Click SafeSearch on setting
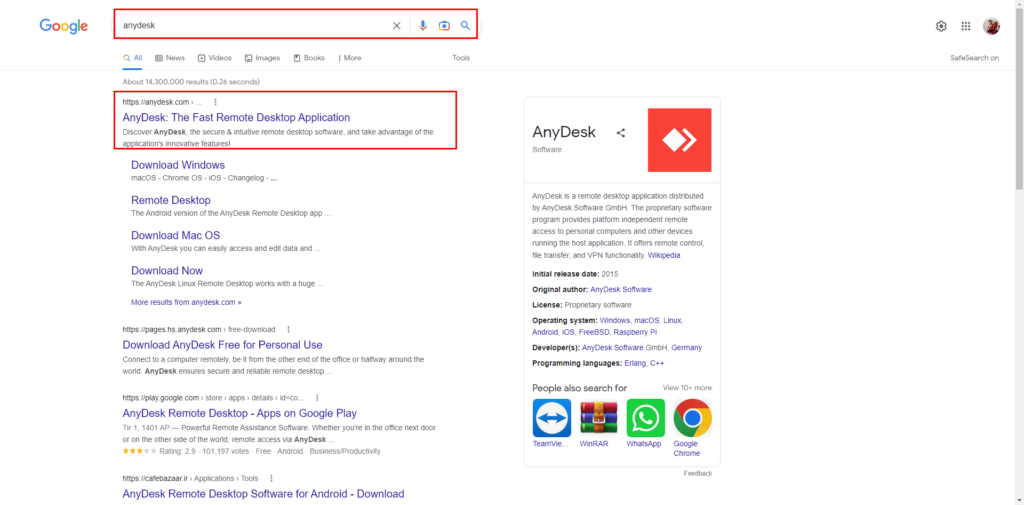 pos(974,58)
